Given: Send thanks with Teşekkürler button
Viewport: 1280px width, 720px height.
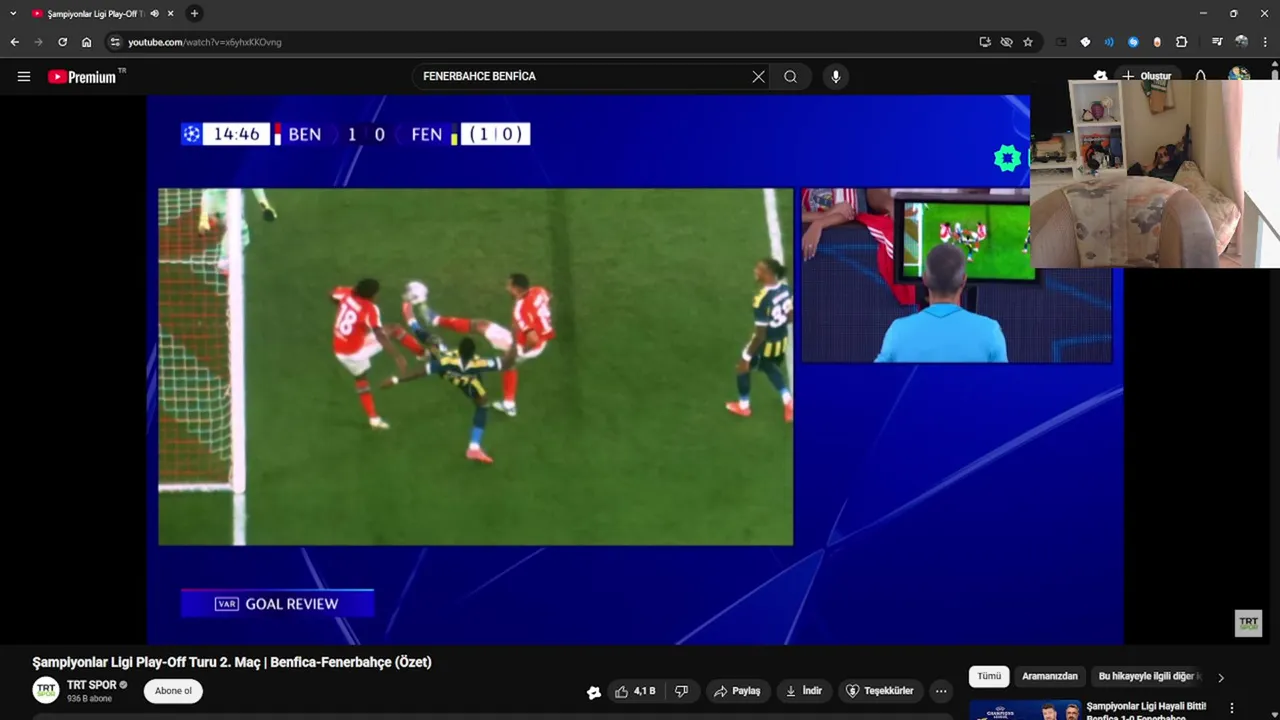Looking at the screenshot, I should click(880, 691).
